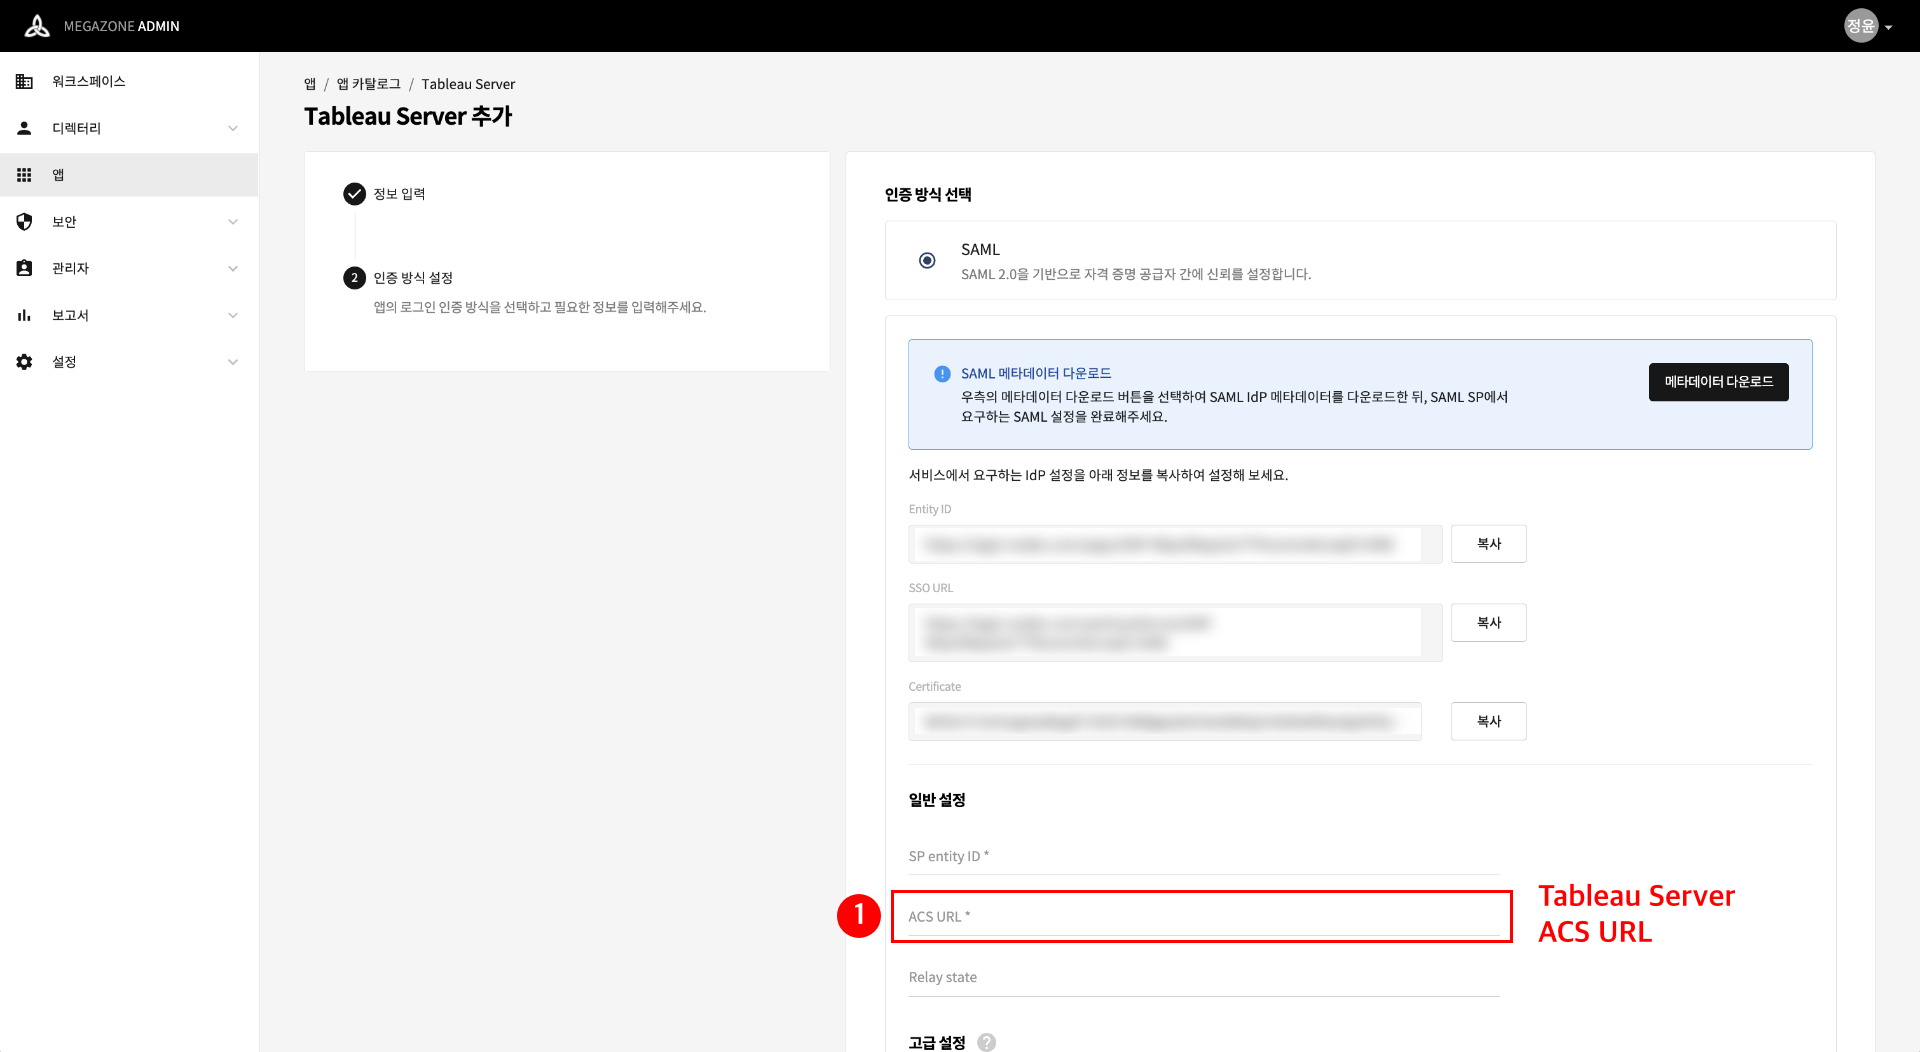Click the SAML metadata info icon
Screen dimensions: 1920x1052
tap(942, 374)
